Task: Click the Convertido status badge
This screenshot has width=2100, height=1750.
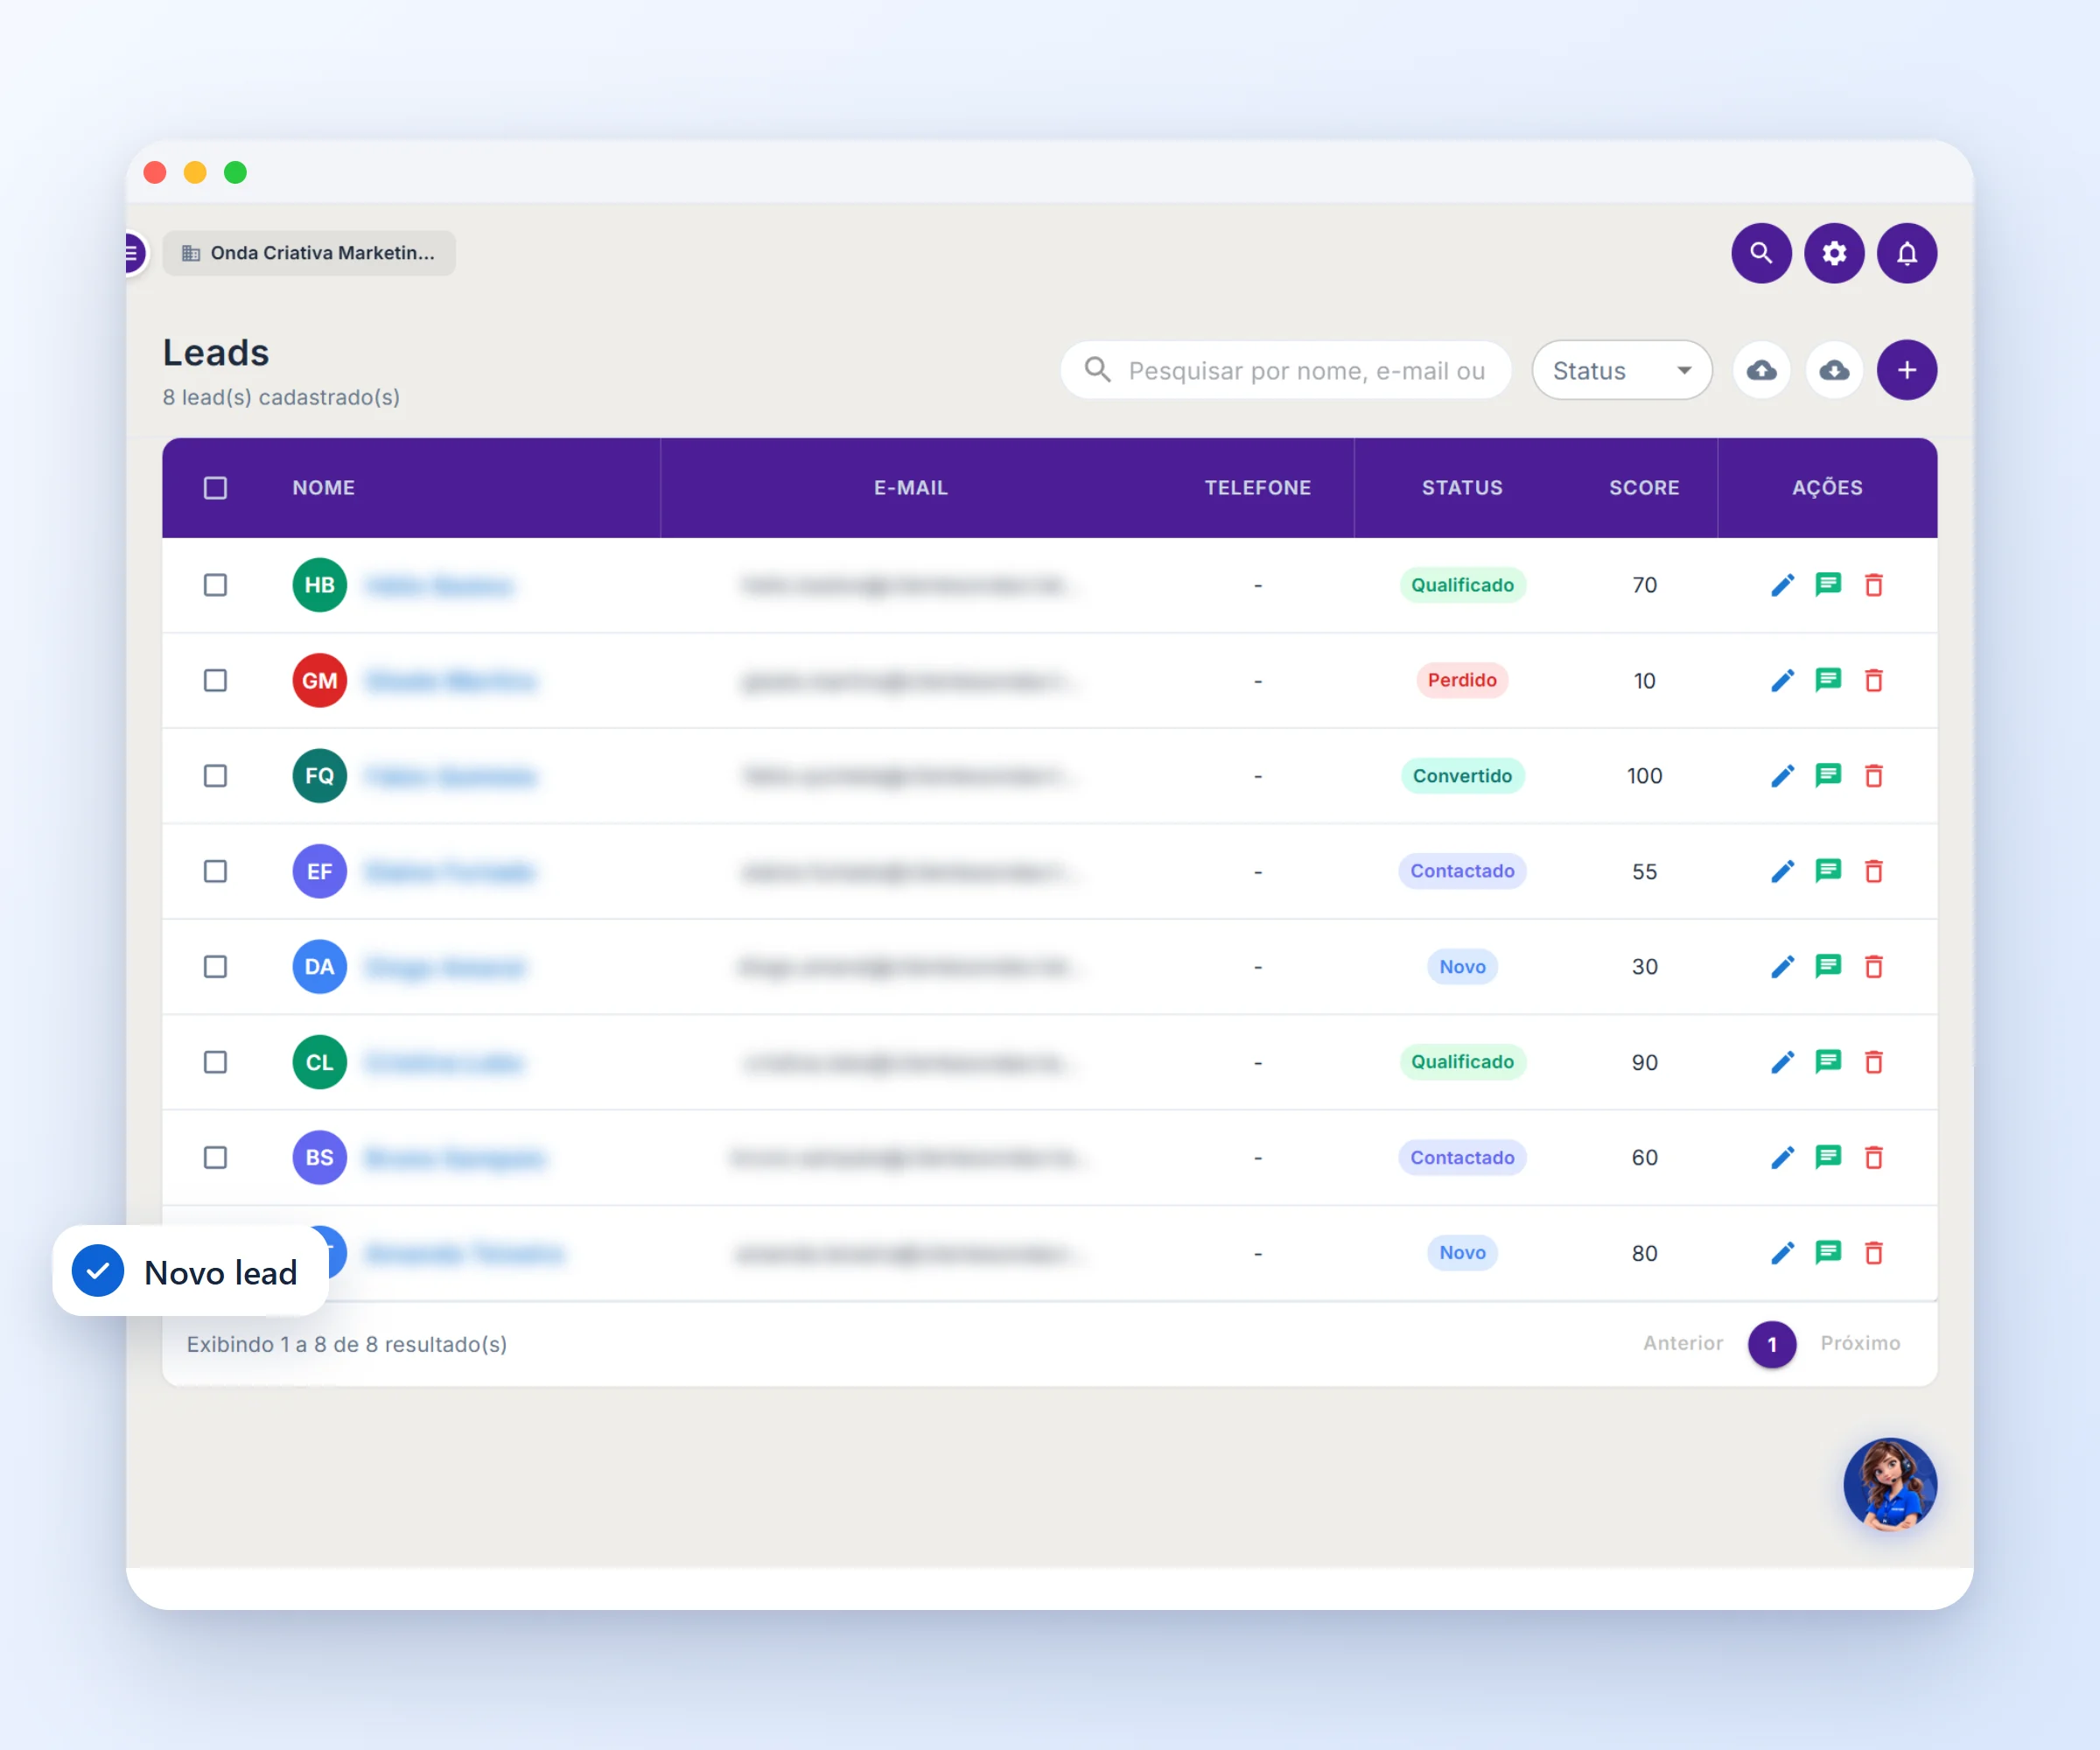Action: point(1462,776)
